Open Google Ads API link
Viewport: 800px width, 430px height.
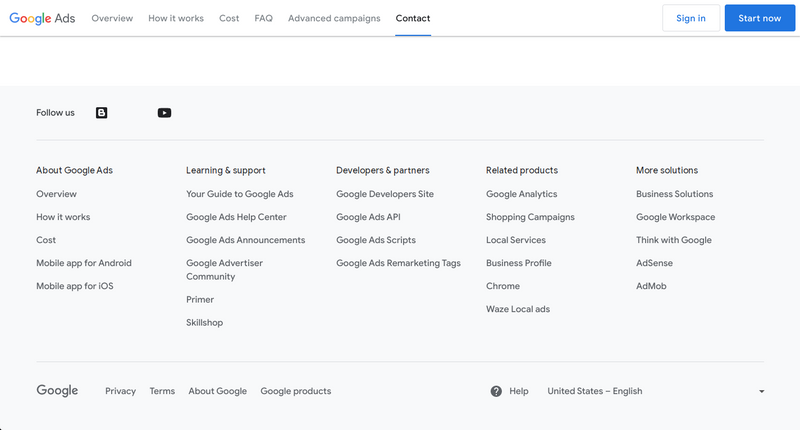368,217
